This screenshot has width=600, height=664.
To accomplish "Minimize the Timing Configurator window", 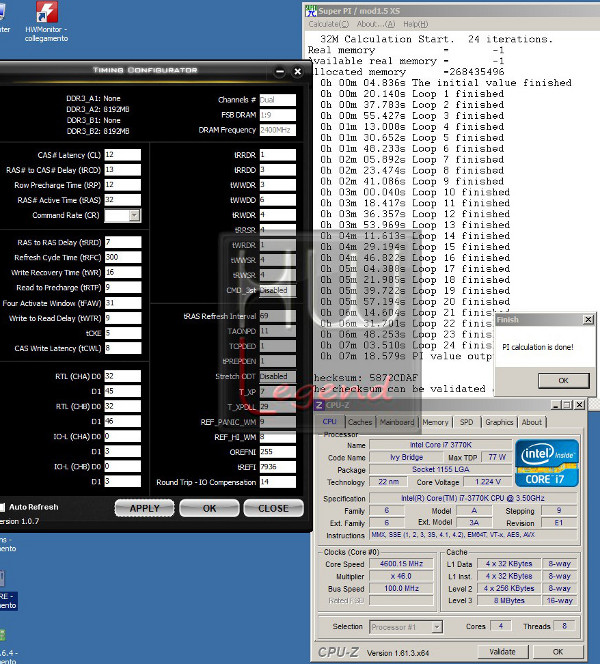I will 280,72.
